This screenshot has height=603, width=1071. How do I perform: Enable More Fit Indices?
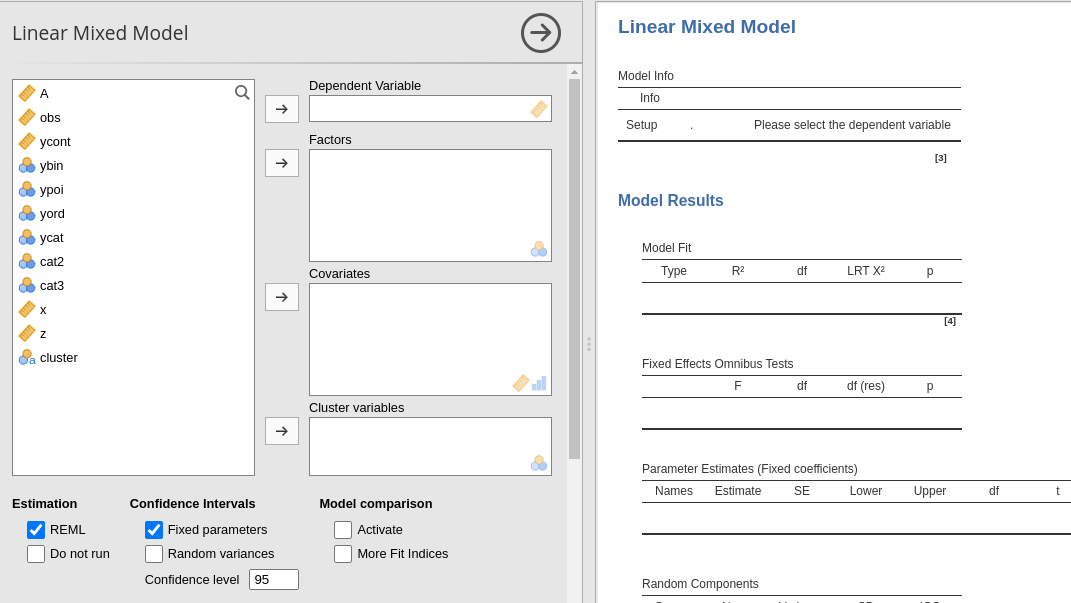tap(342, 554)
